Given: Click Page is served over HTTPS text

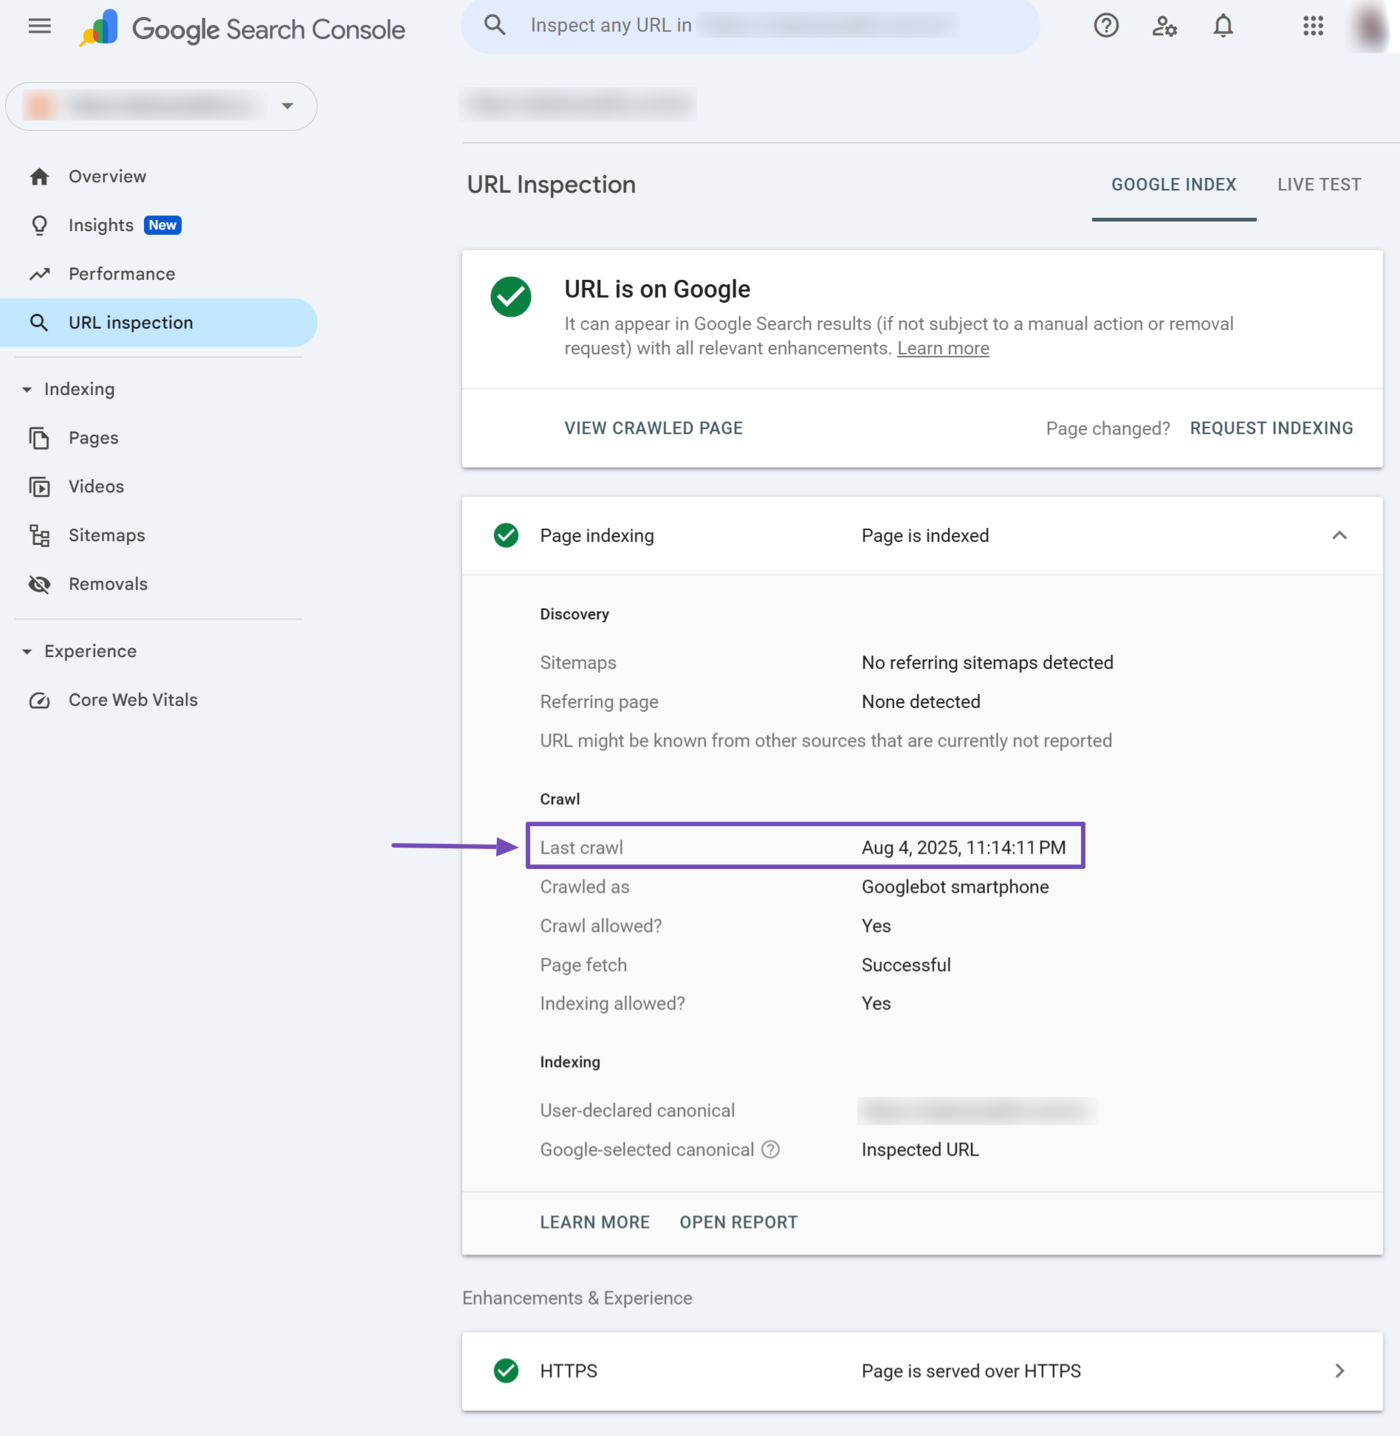Looking at the screenshot, I should [x=971, y=1371].
